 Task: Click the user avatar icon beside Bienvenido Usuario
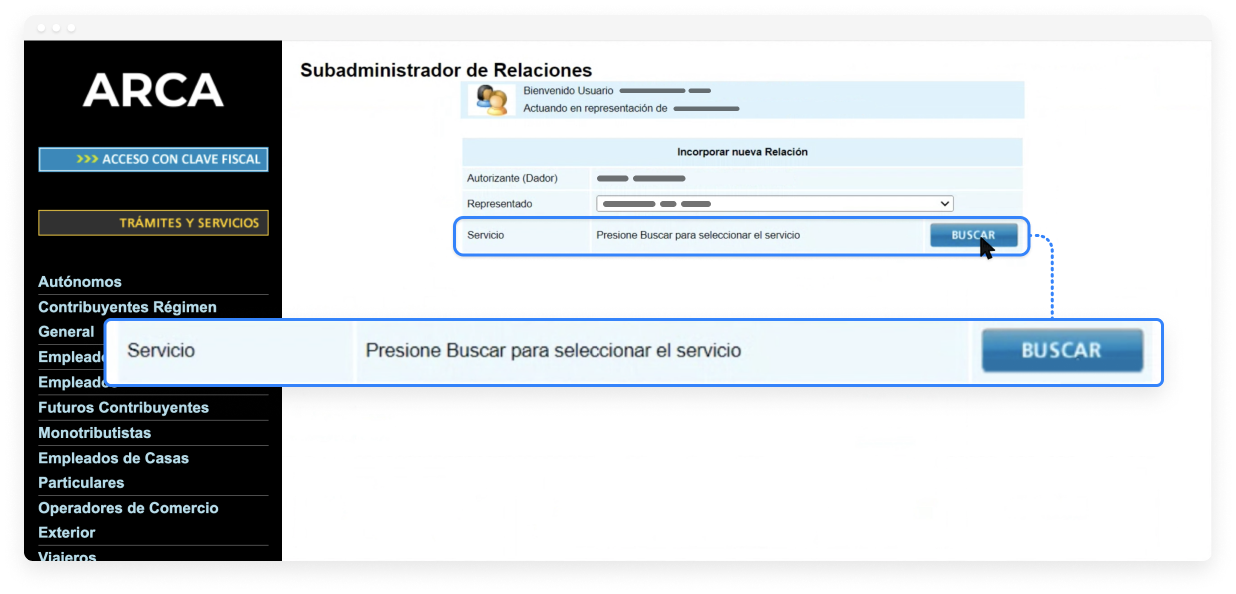(x=491, y=100)
